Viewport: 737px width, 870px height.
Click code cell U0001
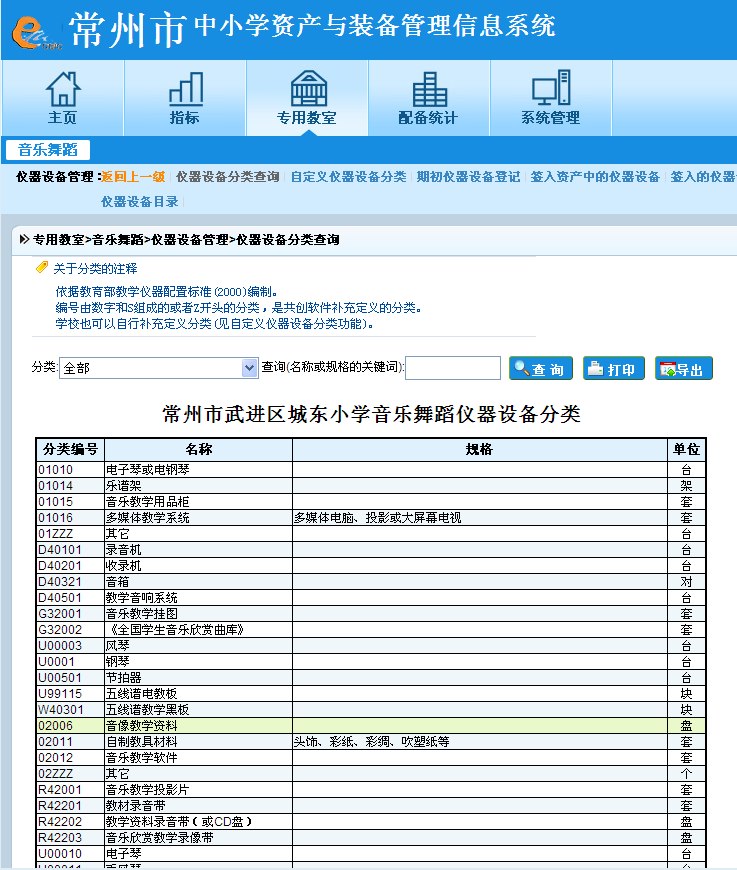(x=70, y=662)
